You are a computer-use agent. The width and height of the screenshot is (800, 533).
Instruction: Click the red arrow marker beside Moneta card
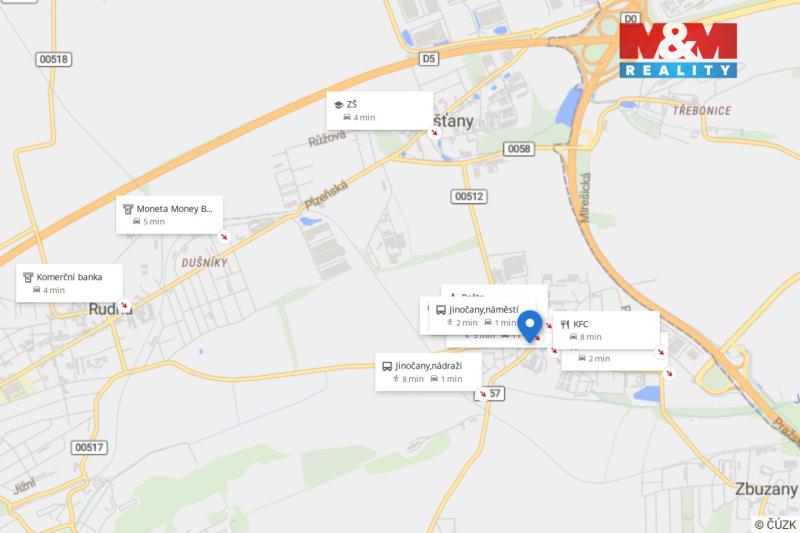pyautogui.click(x=223, y=237)
